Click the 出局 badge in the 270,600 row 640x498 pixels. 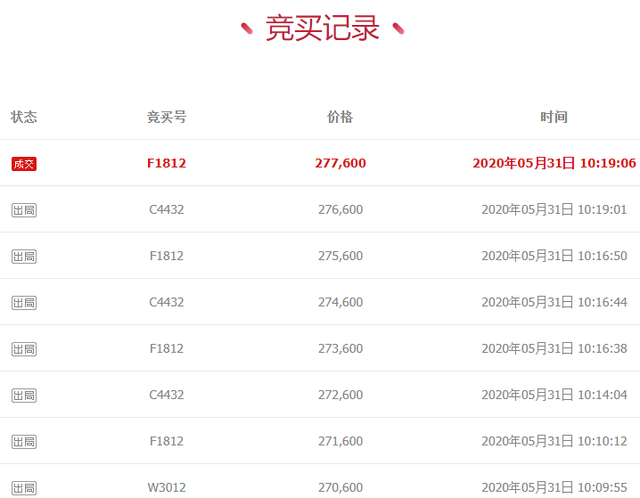click(x=24, y=488)
